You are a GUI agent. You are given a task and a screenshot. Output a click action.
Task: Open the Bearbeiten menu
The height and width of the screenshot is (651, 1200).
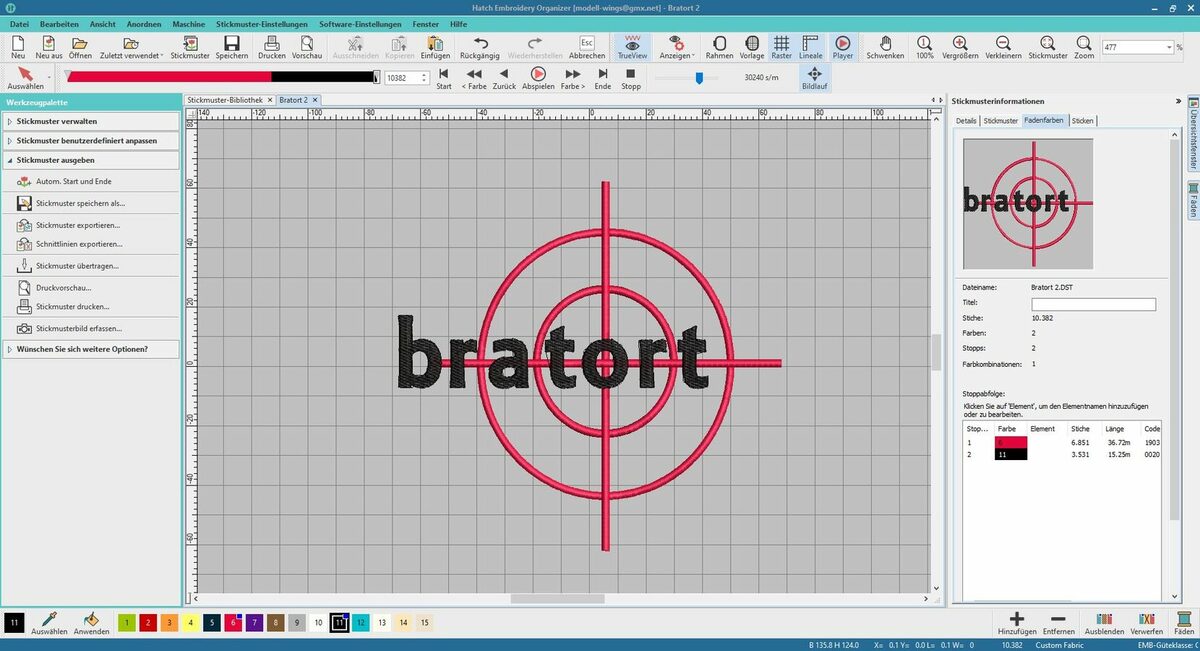(x=59, y=23)
